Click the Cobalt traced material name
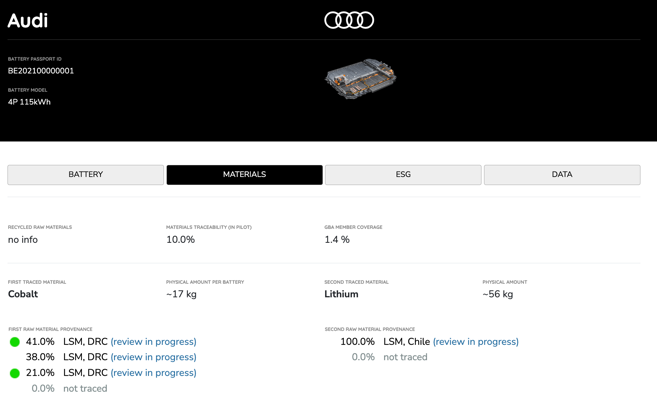 coord(23,294)
